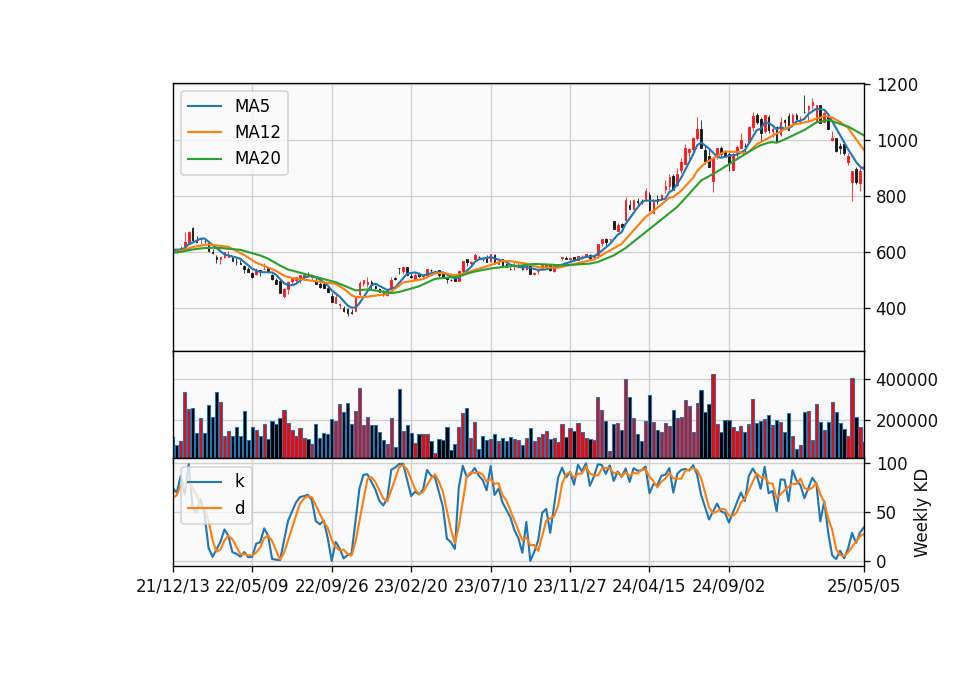Click the 24/09/02 date label
Viewport: 960px width, 690px height.
(729, 586)
